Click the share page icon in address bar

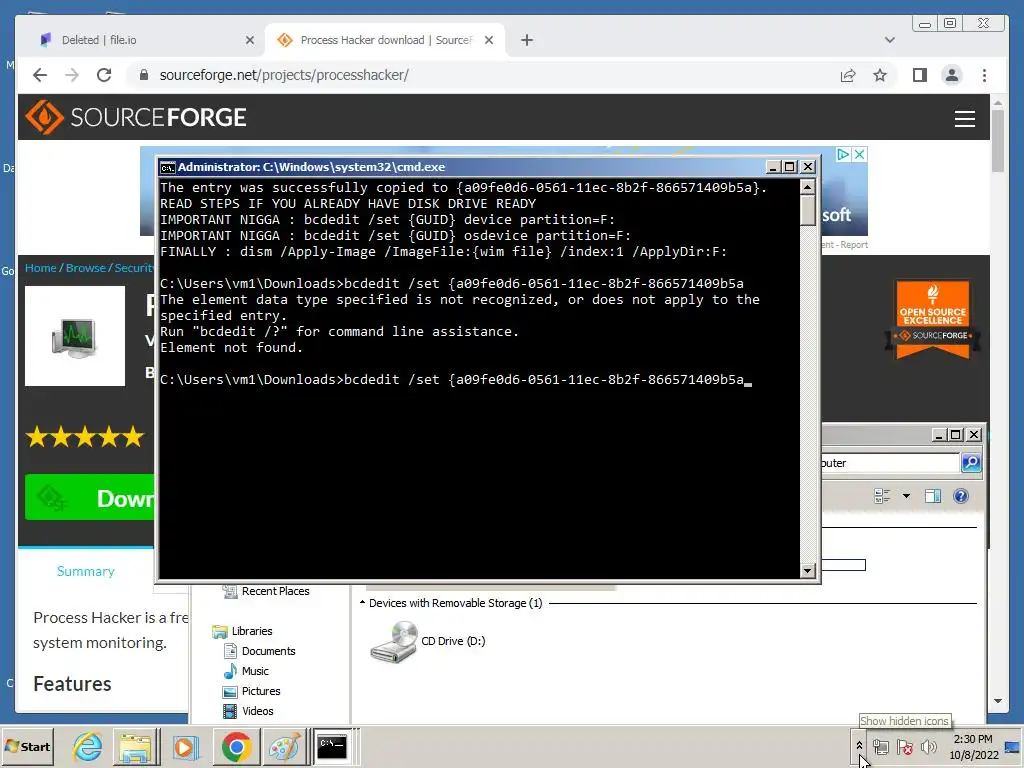pyautogui.click(x=848, y=75)
